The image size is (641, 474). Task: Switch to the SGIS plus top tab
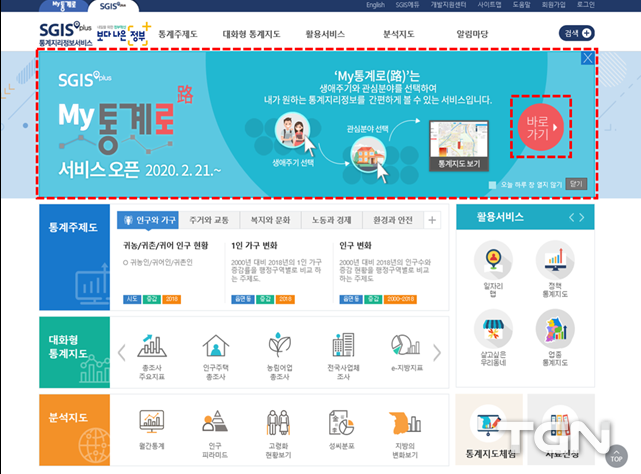pyautogui.click(x=113, y=6)
